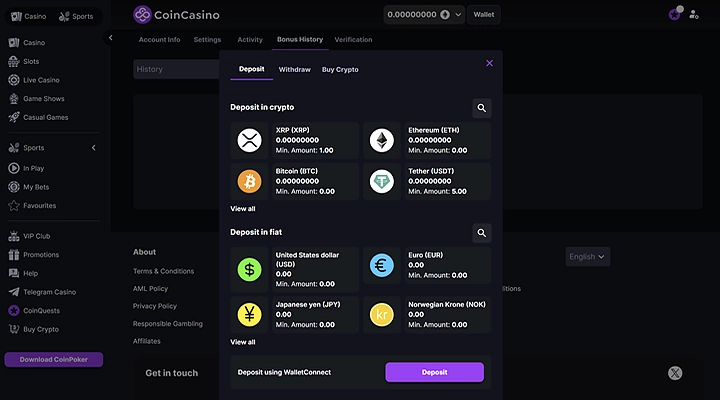
Task: Open VIP Club in the sidebar
Action: point(29,236)
